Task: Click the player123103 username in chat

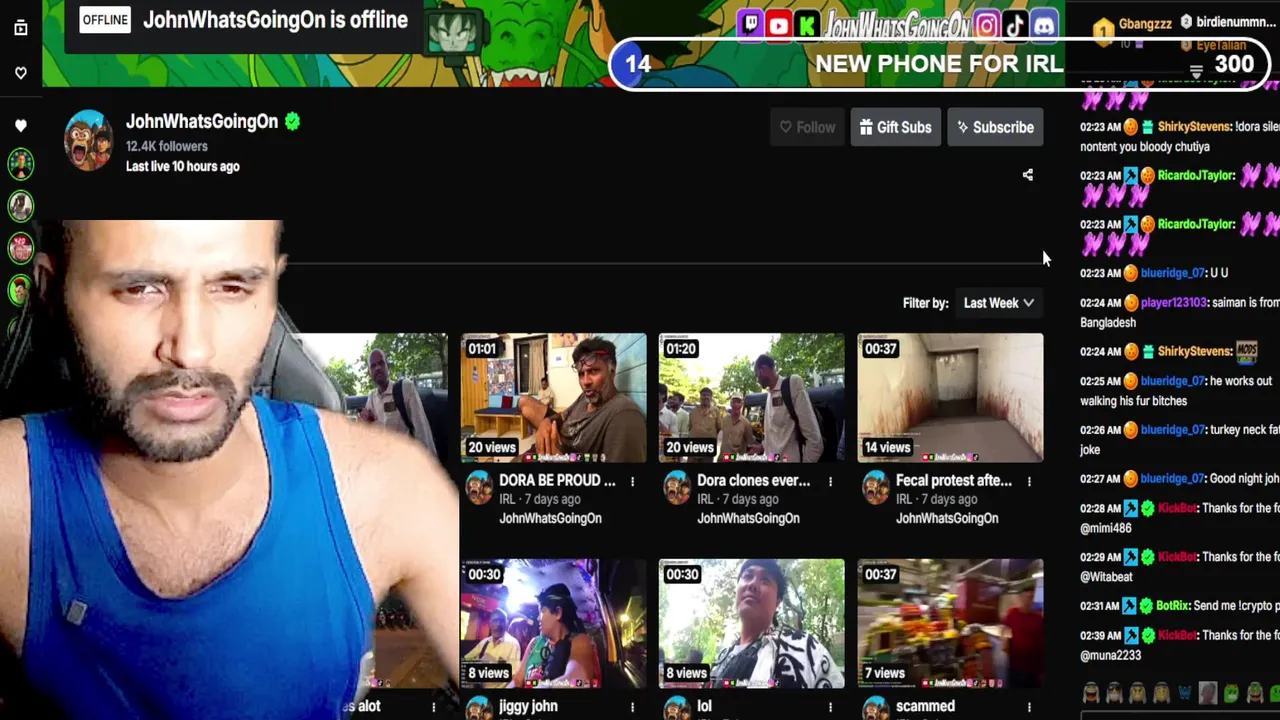Action: (x=1174, y=303)
